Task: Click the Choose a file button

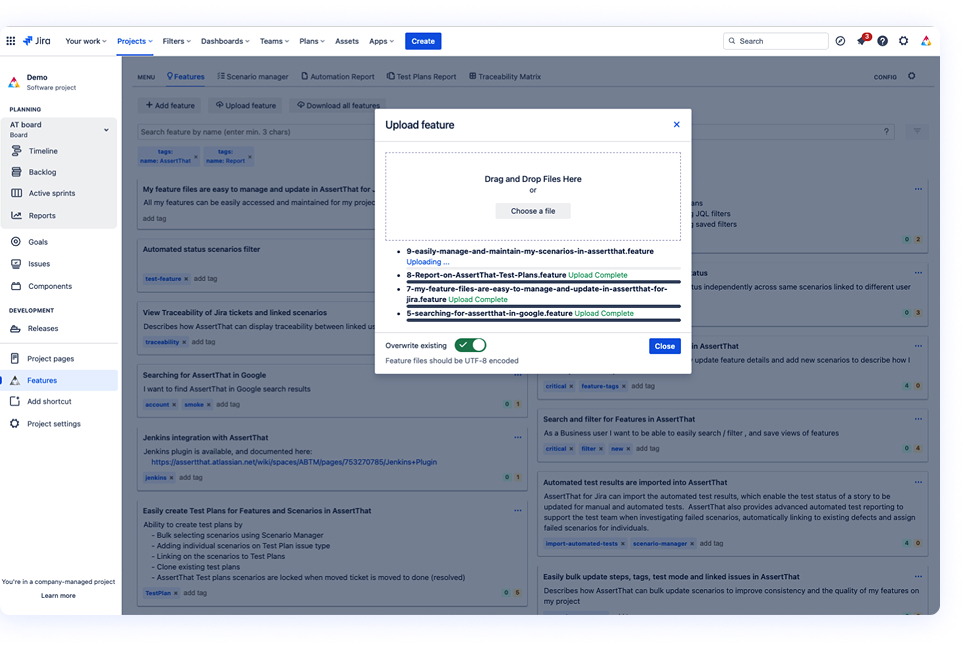Action: pos(533,211)
